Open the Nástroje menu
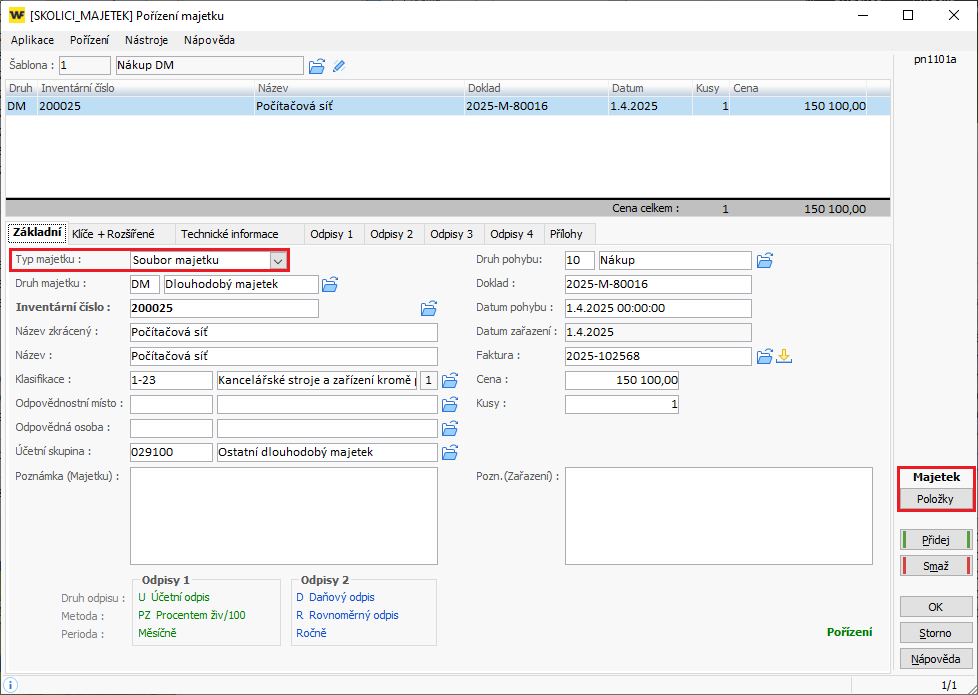Viewport: 978px width, 695px height. [x=147, y=40]
